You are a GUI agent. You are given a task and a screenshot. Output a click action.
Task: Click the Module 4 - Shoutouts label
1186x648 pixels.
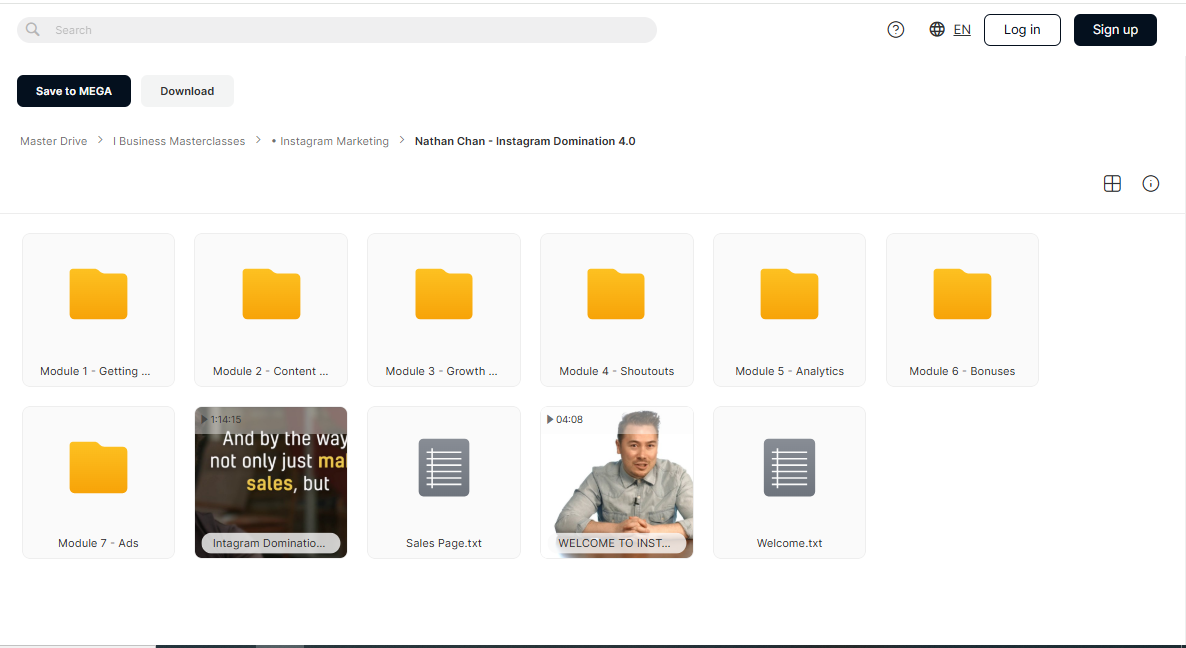tap(616, 371)
